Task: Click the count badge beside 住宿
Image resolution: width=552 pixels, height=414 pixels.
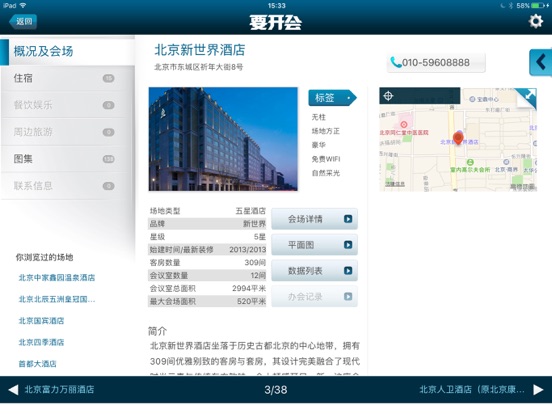Action: 108,78
